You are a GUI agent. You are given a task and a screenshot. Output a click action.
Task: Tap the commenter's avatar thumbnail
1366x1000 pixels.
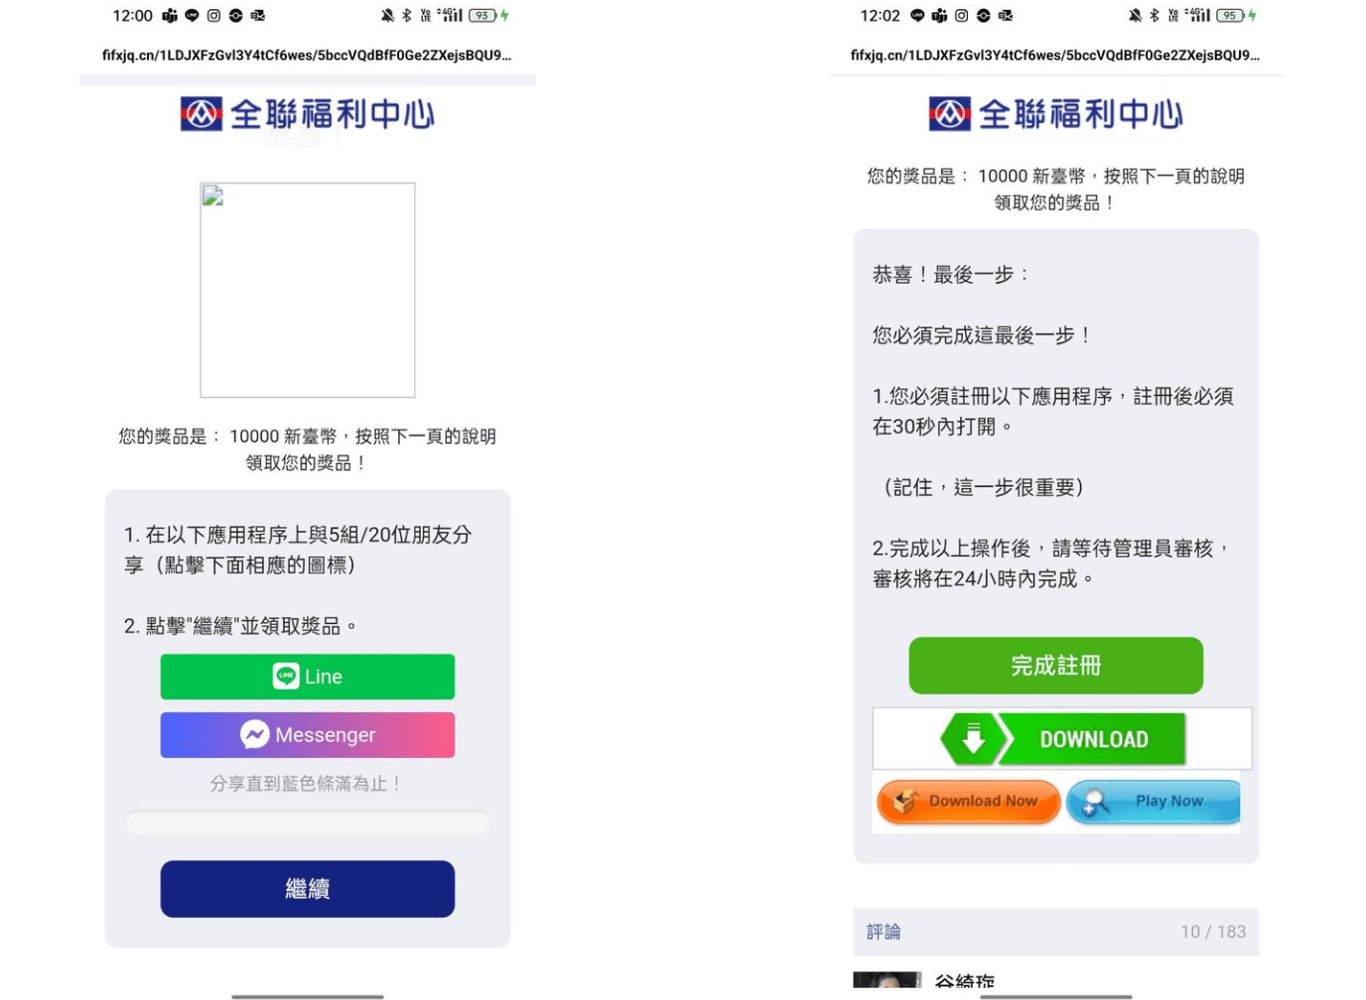887,980
